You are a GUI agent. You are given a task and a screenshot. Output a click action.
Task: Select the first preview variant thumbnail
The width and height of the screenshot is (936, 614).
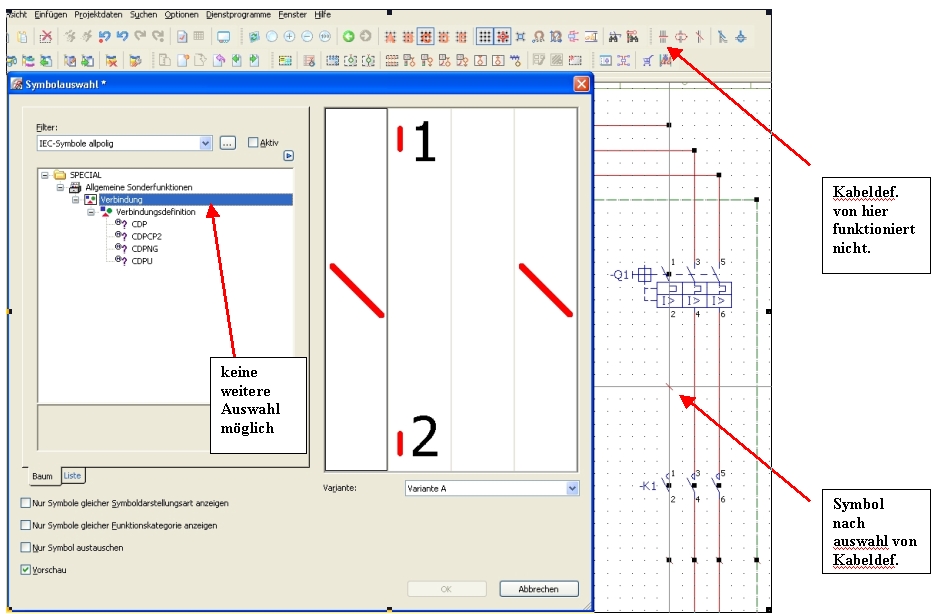[x=356, y=289]
